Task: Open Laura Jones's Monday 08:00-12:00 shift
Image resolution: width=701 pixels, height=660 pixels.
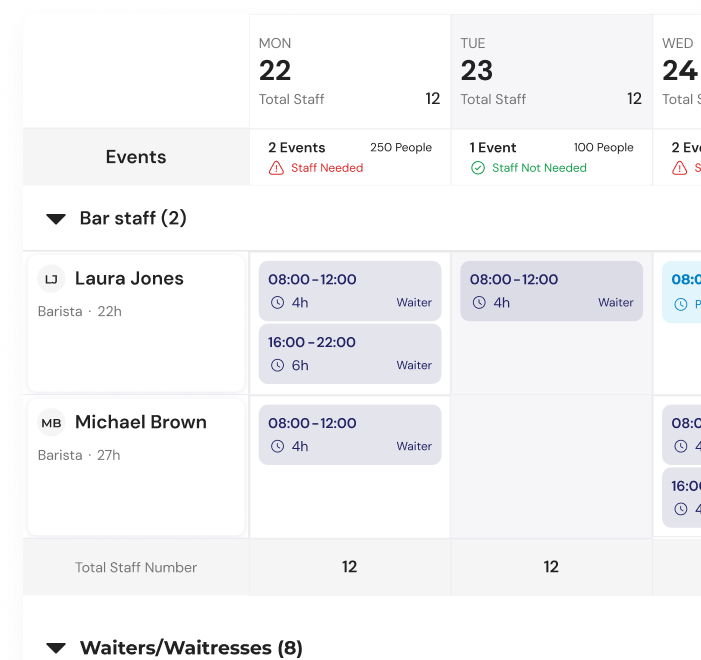Action: [x=350, y=291]
